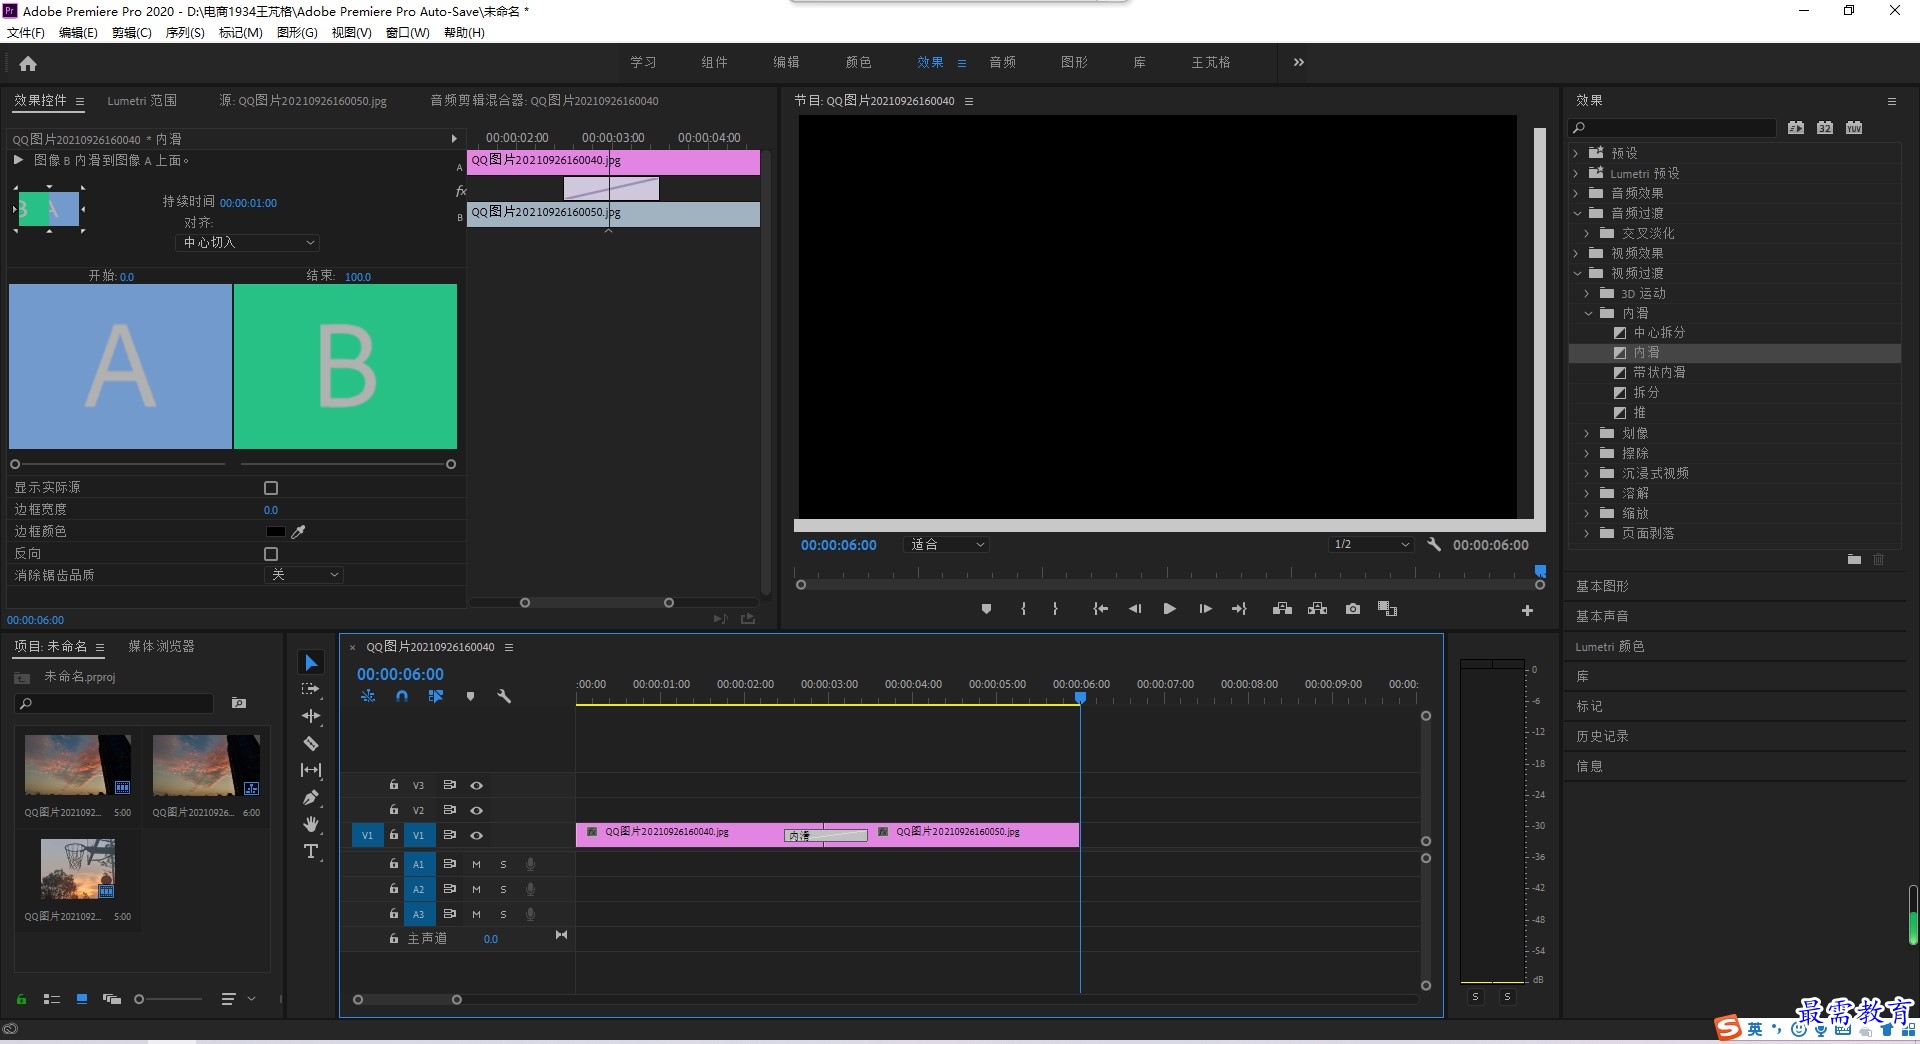Show more workspaces with double chevron
This screenshot has width=1920, height=1044.
point(1298,62)
